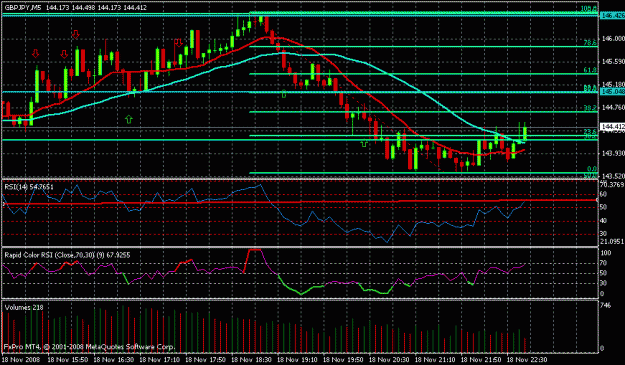
Task: Click the highlighted 145.048 price label
Action: pos(613,92)
